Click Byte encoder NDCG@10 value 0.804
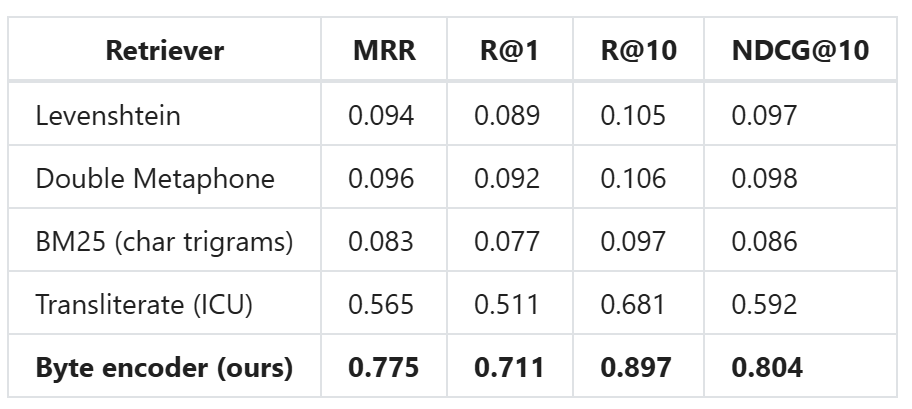Viewport: 912px width, 409px height. pyautogui.click(x=767, y=367)
